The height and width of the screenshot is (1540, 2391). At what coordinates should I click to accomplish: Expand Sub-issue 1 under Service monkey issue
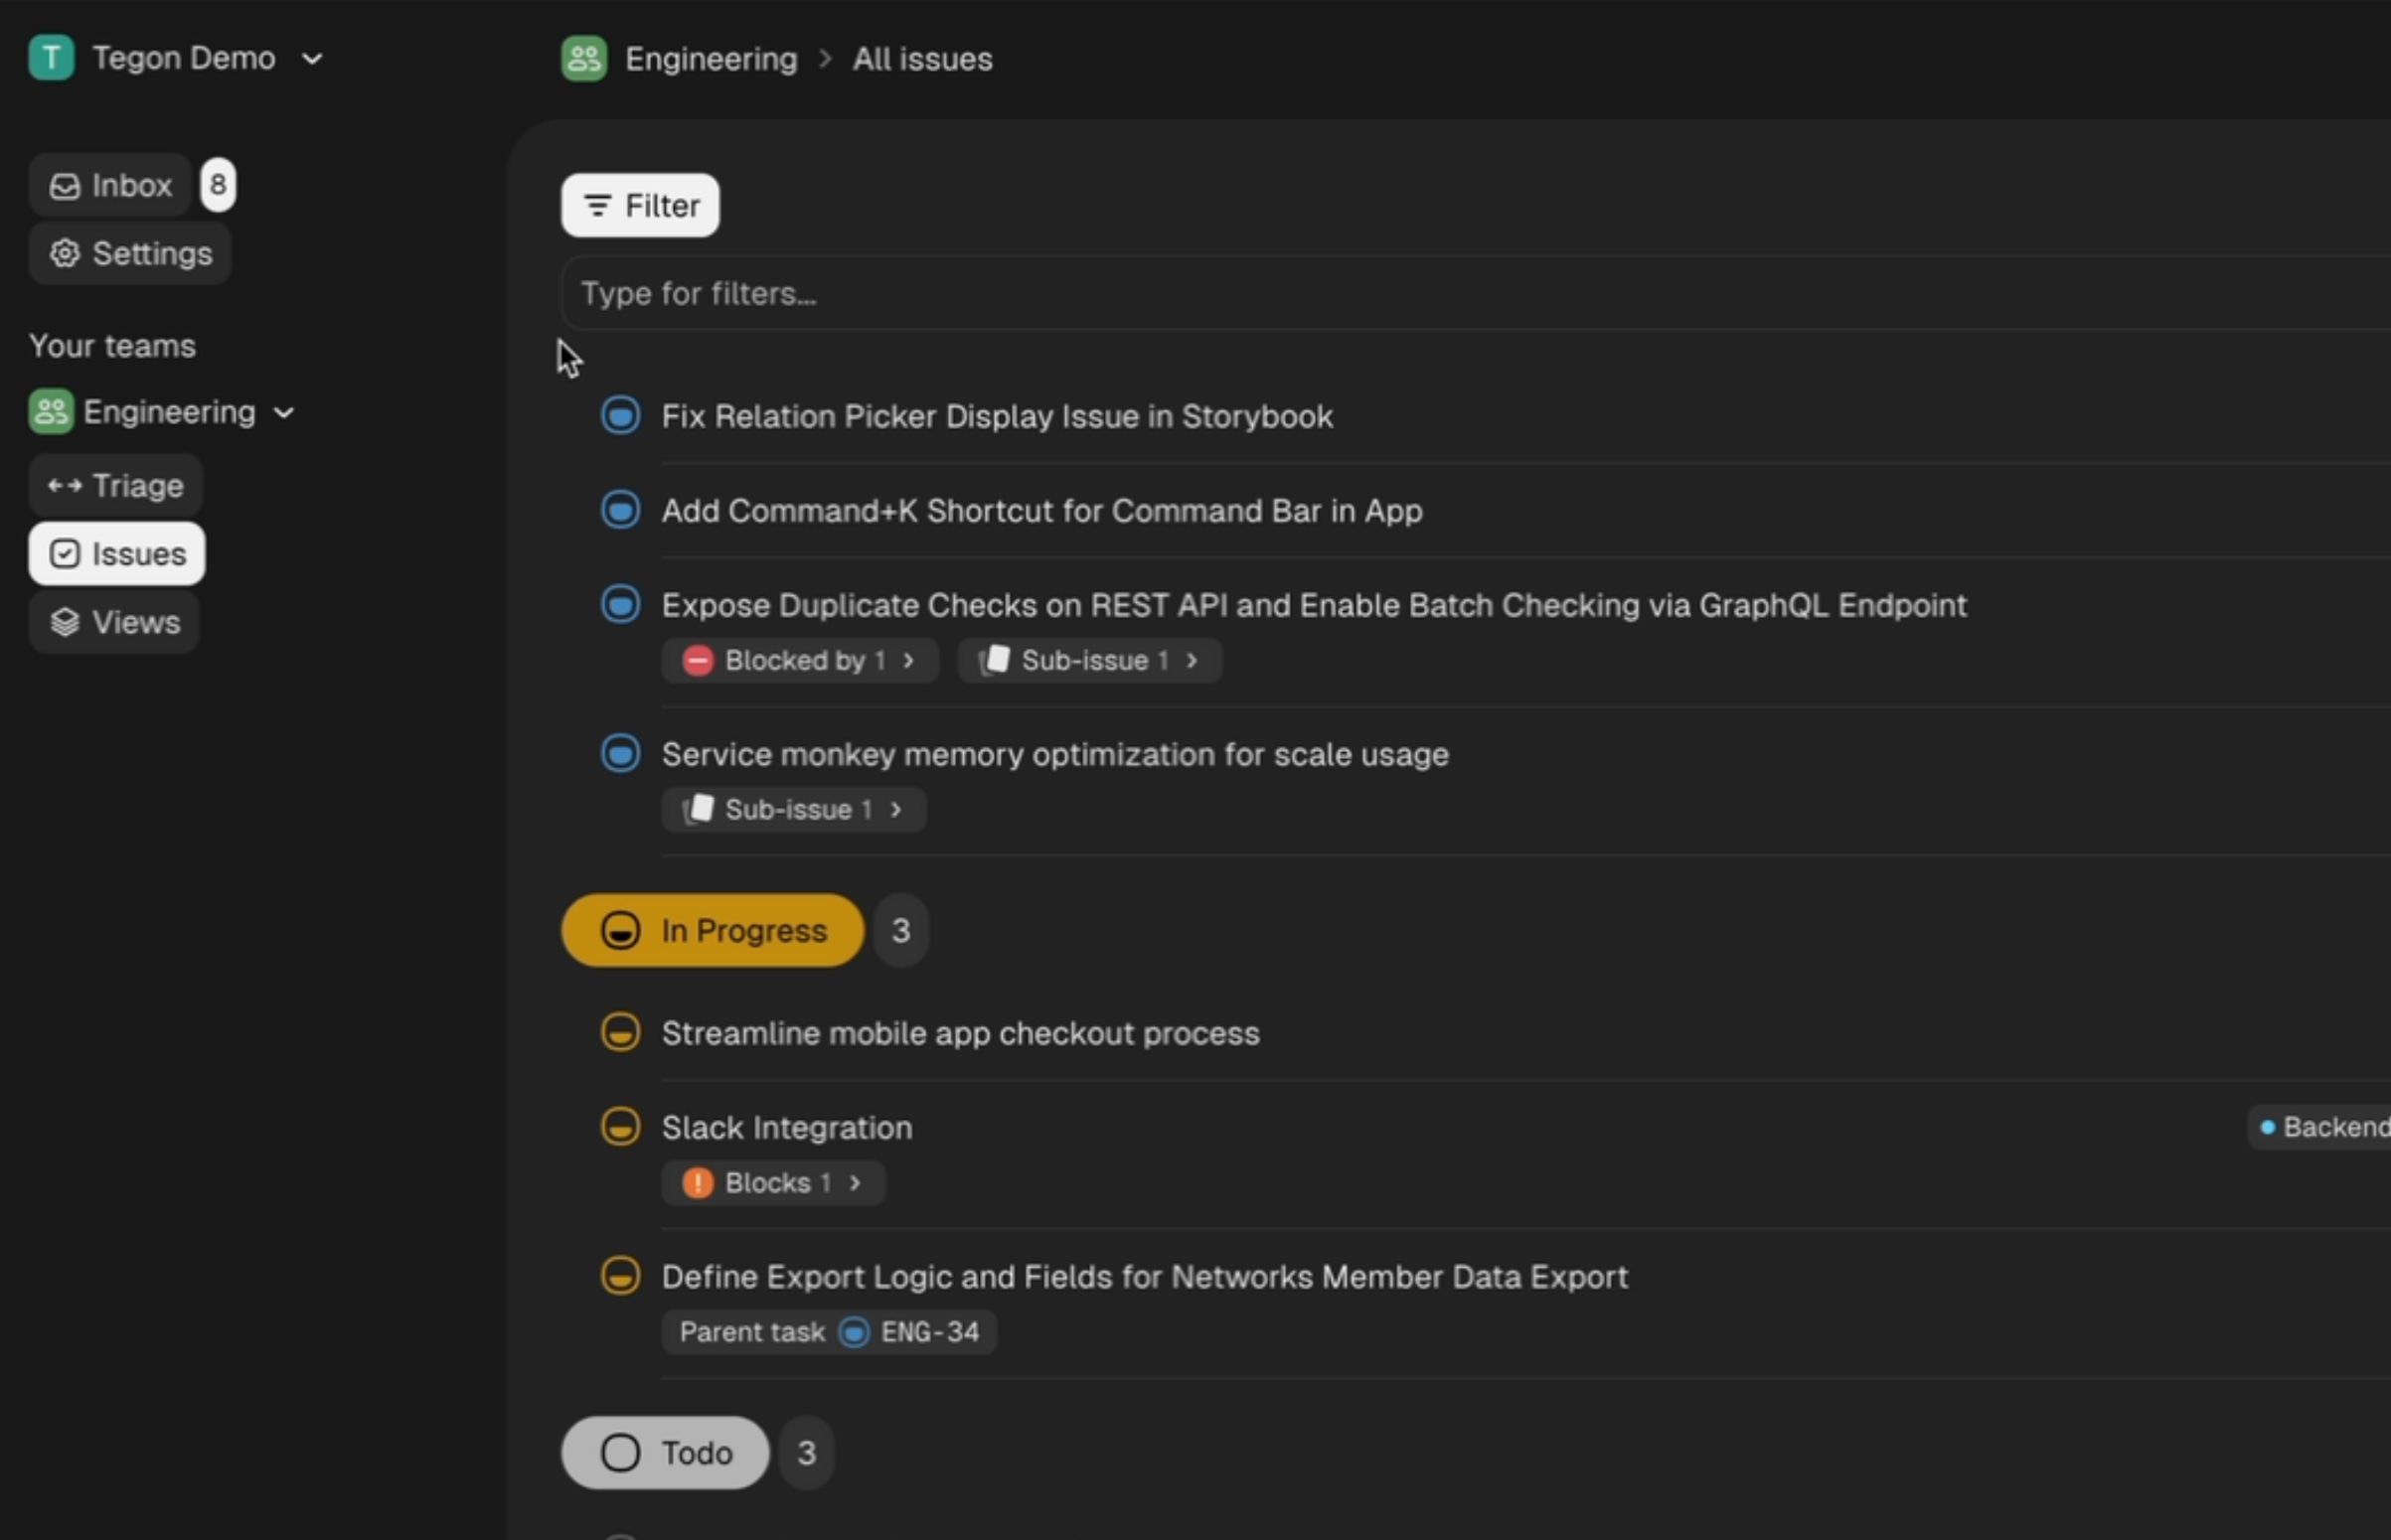pyautogui.click(x=793, y=810)
